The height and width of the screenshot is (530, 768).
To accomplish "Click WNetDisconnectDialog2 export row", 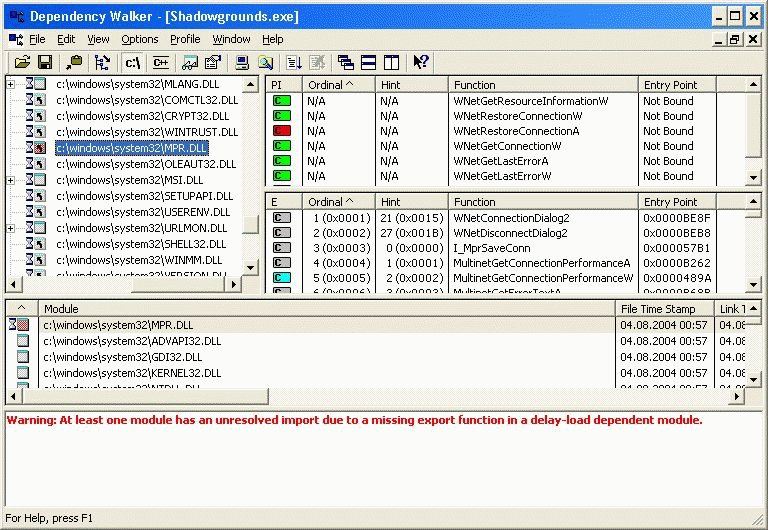I will [510, 233].
